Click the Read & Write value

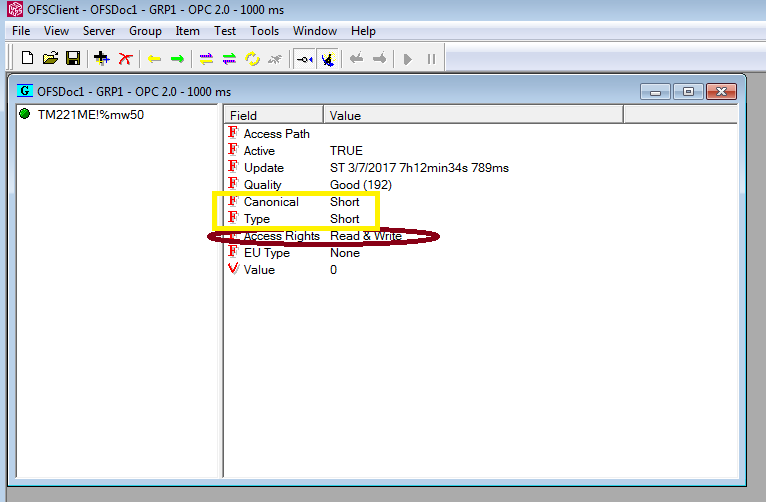tap(366, 236)
